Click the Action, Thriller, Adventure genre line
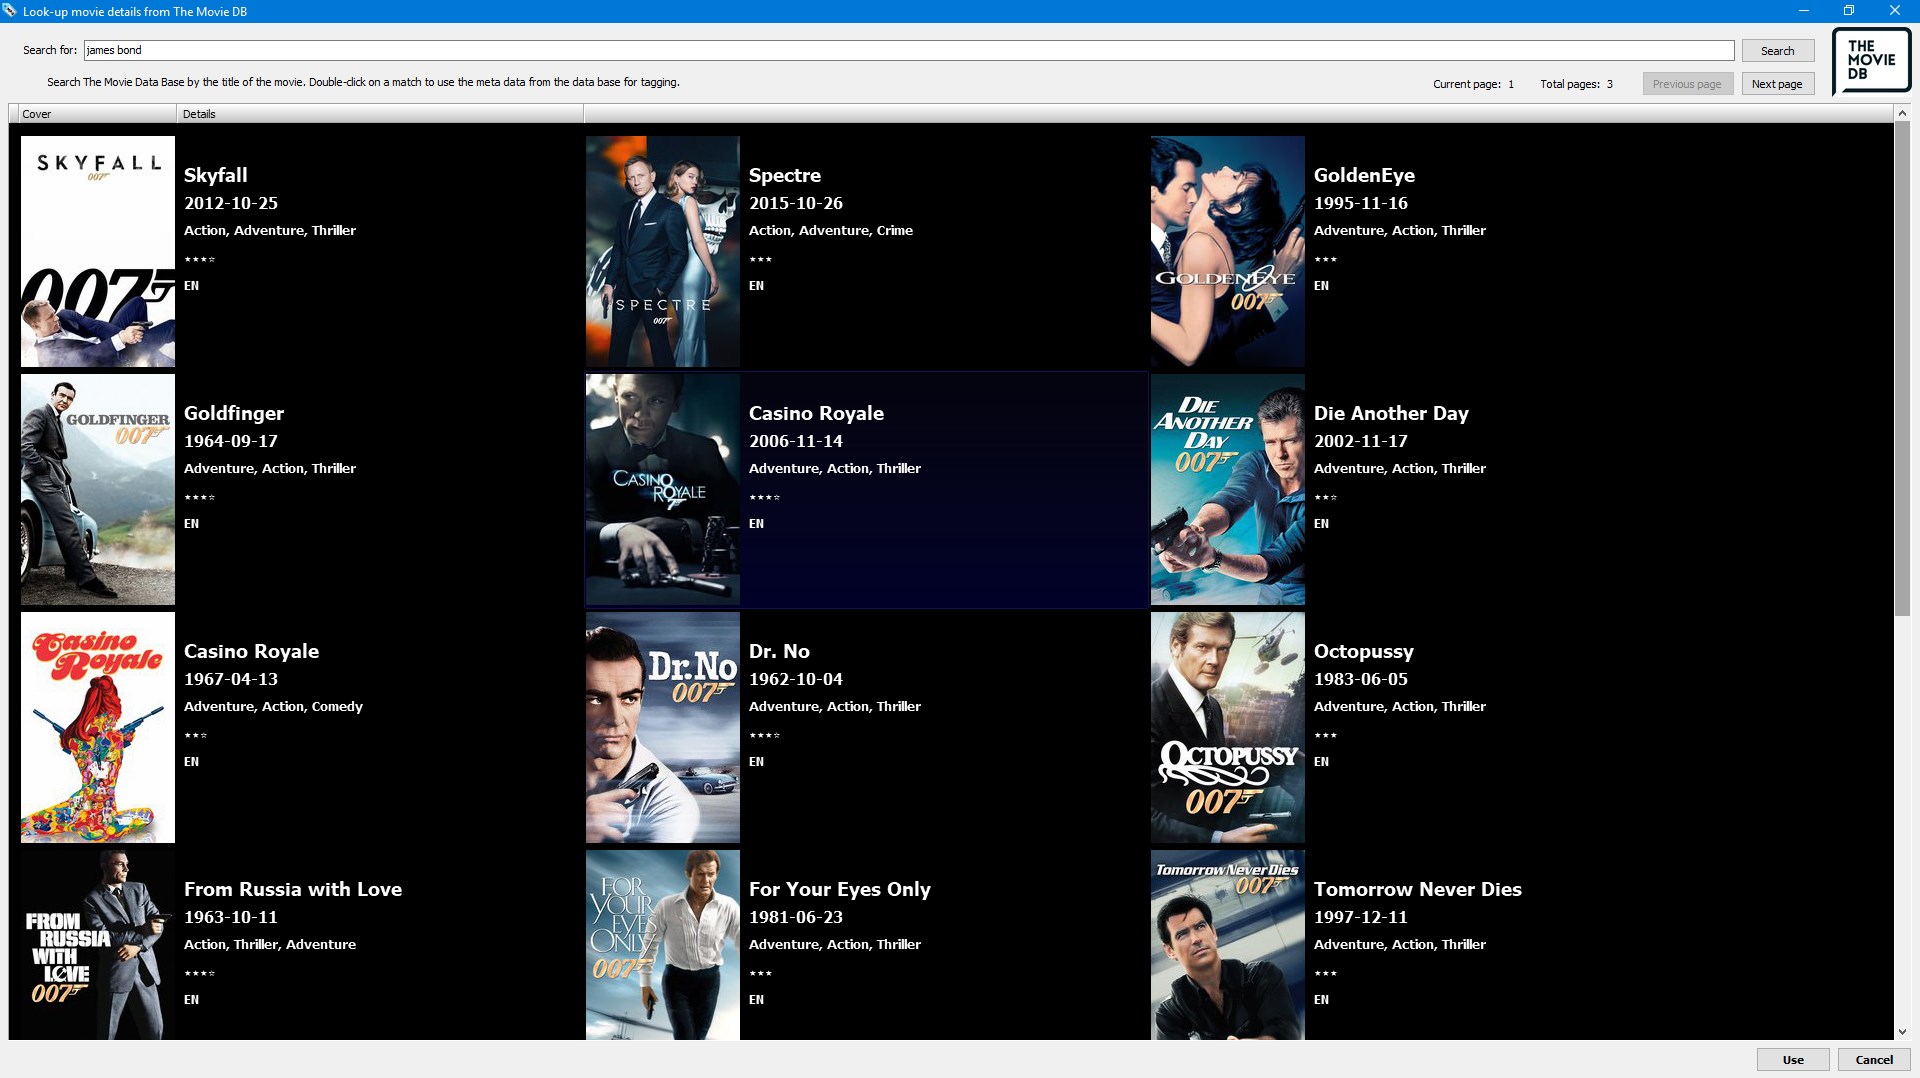Viewport: 1920px width, 1078px height. click(x=270, y=944)
